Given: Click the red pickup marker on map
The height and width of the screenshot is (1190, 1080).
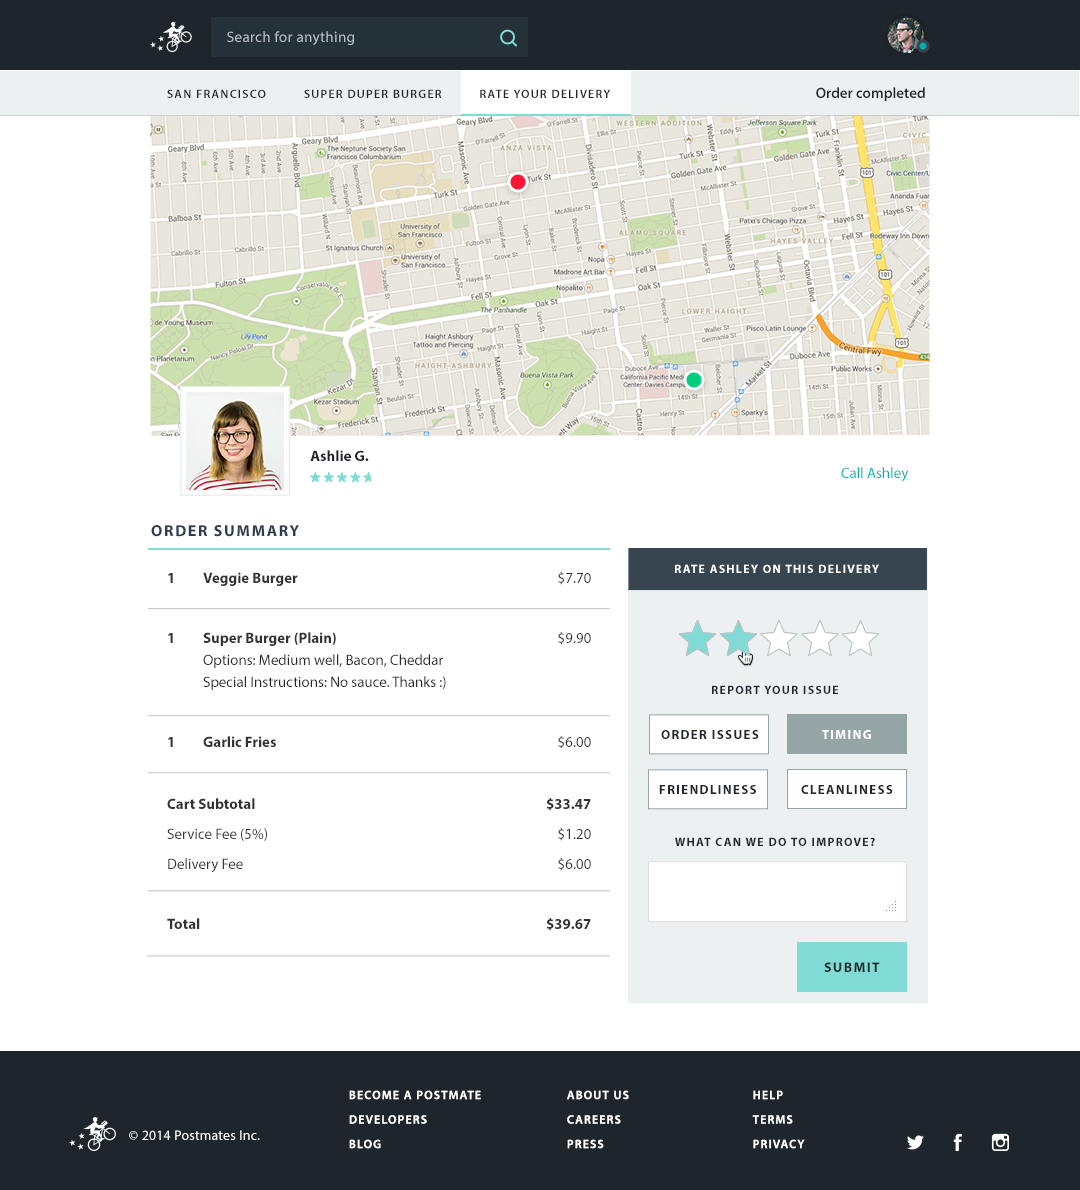Looking at the screenshot, I should (x=518, y=182).
